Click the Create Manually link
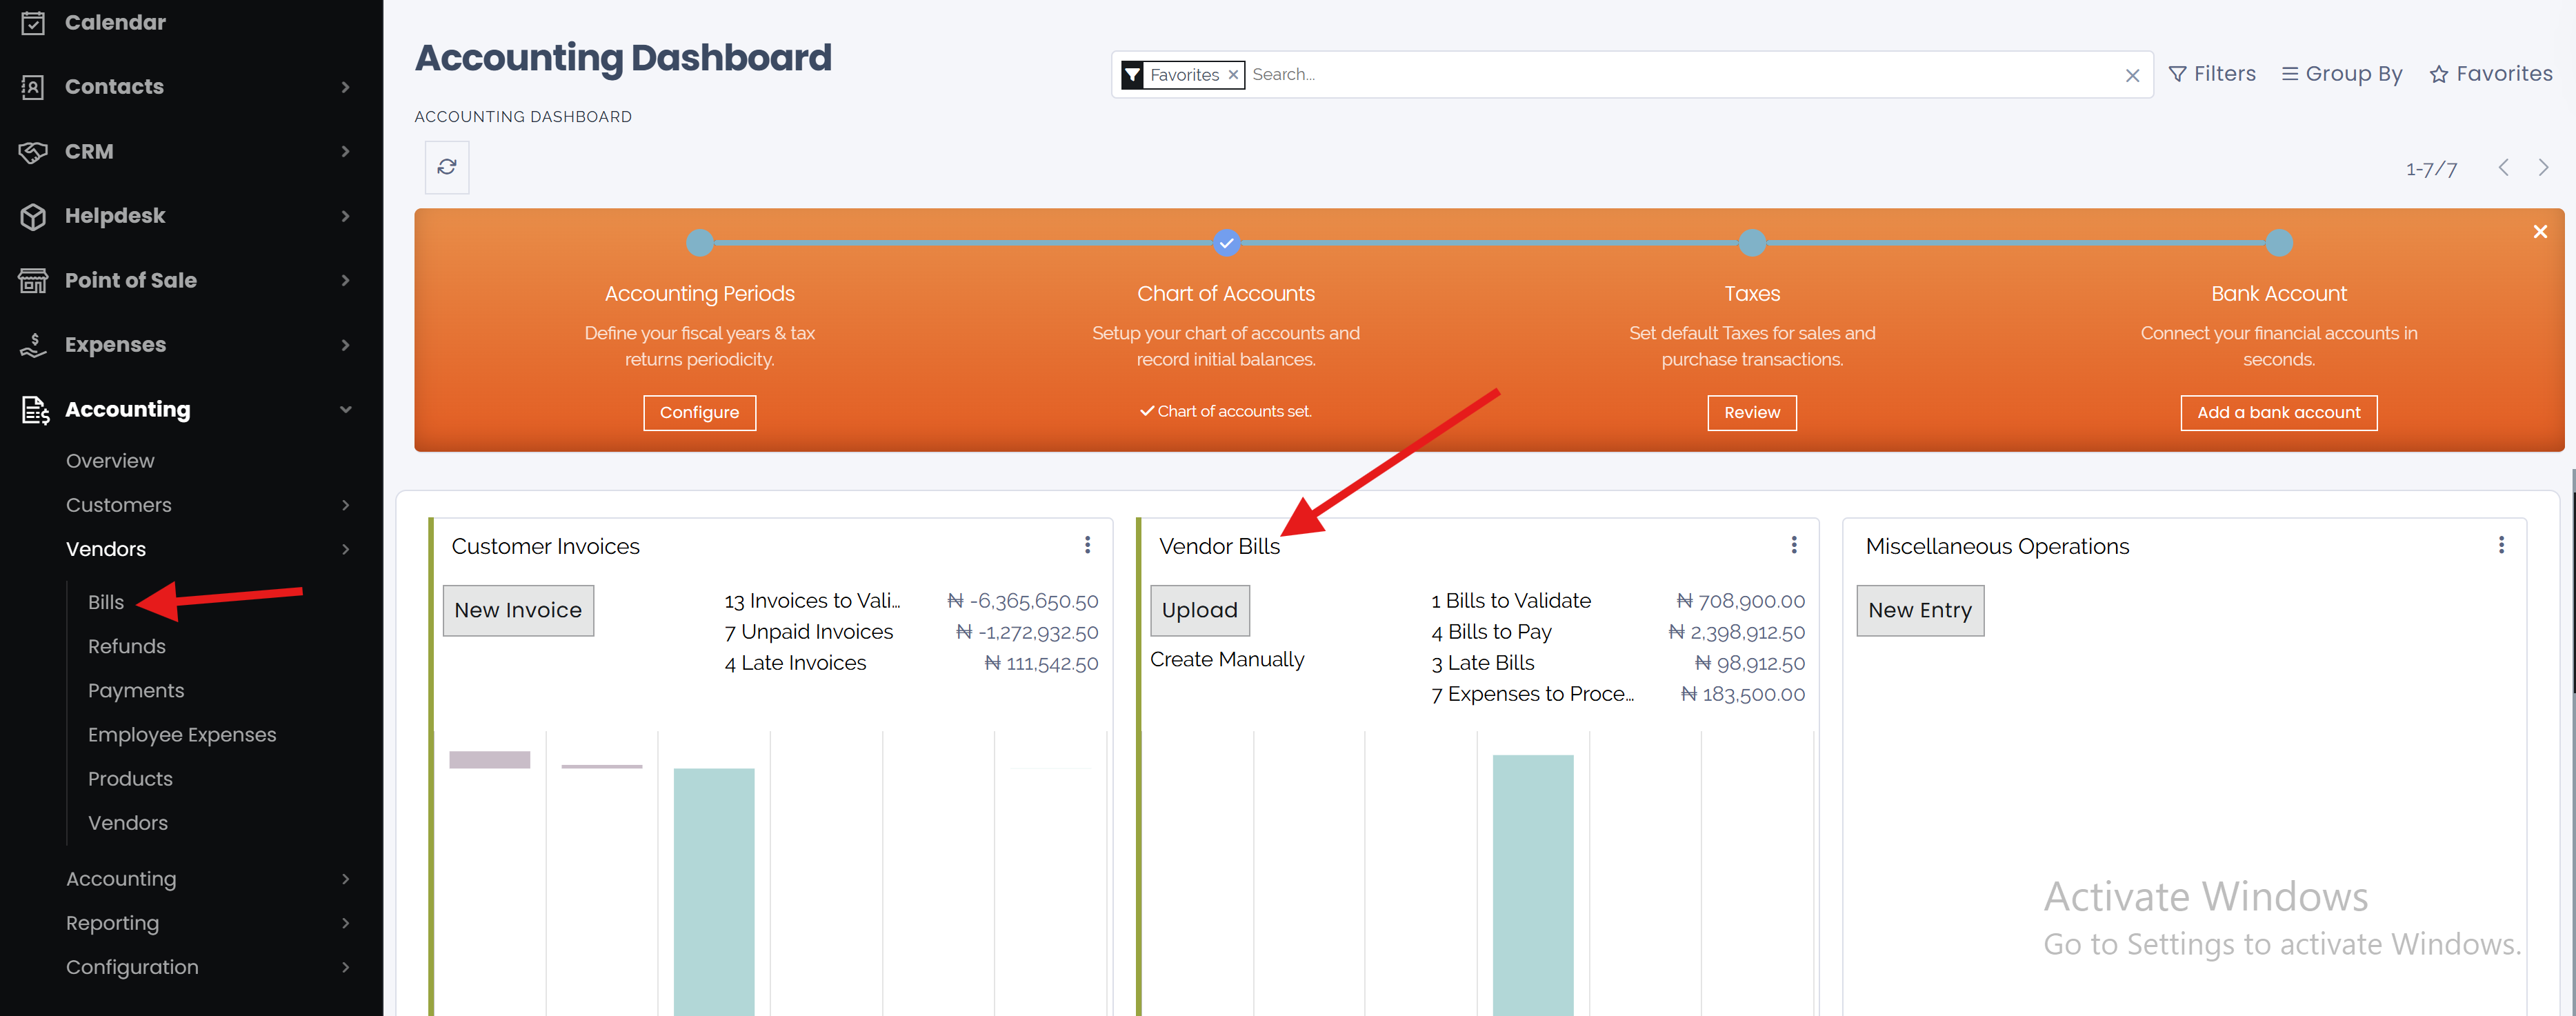The width and height of the screenshot is (2576, 1016). [1227, 660]
